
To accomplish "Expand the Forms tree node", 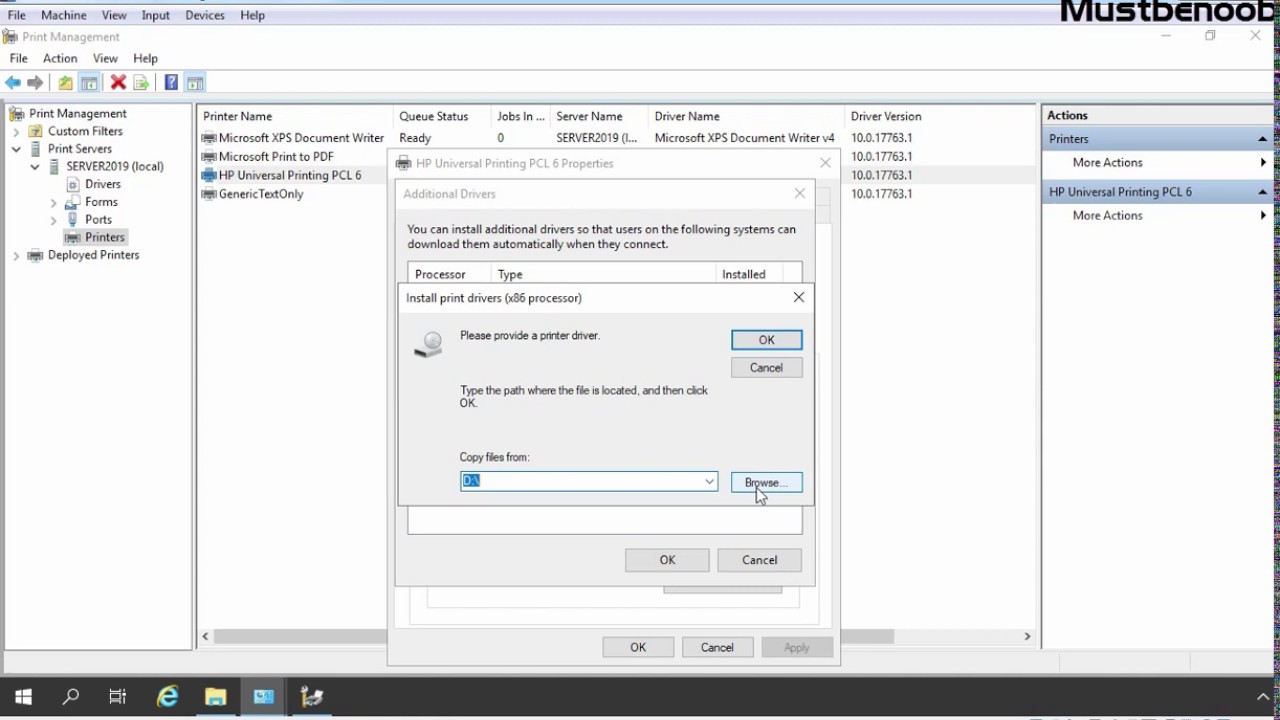I will click(54, 202).
